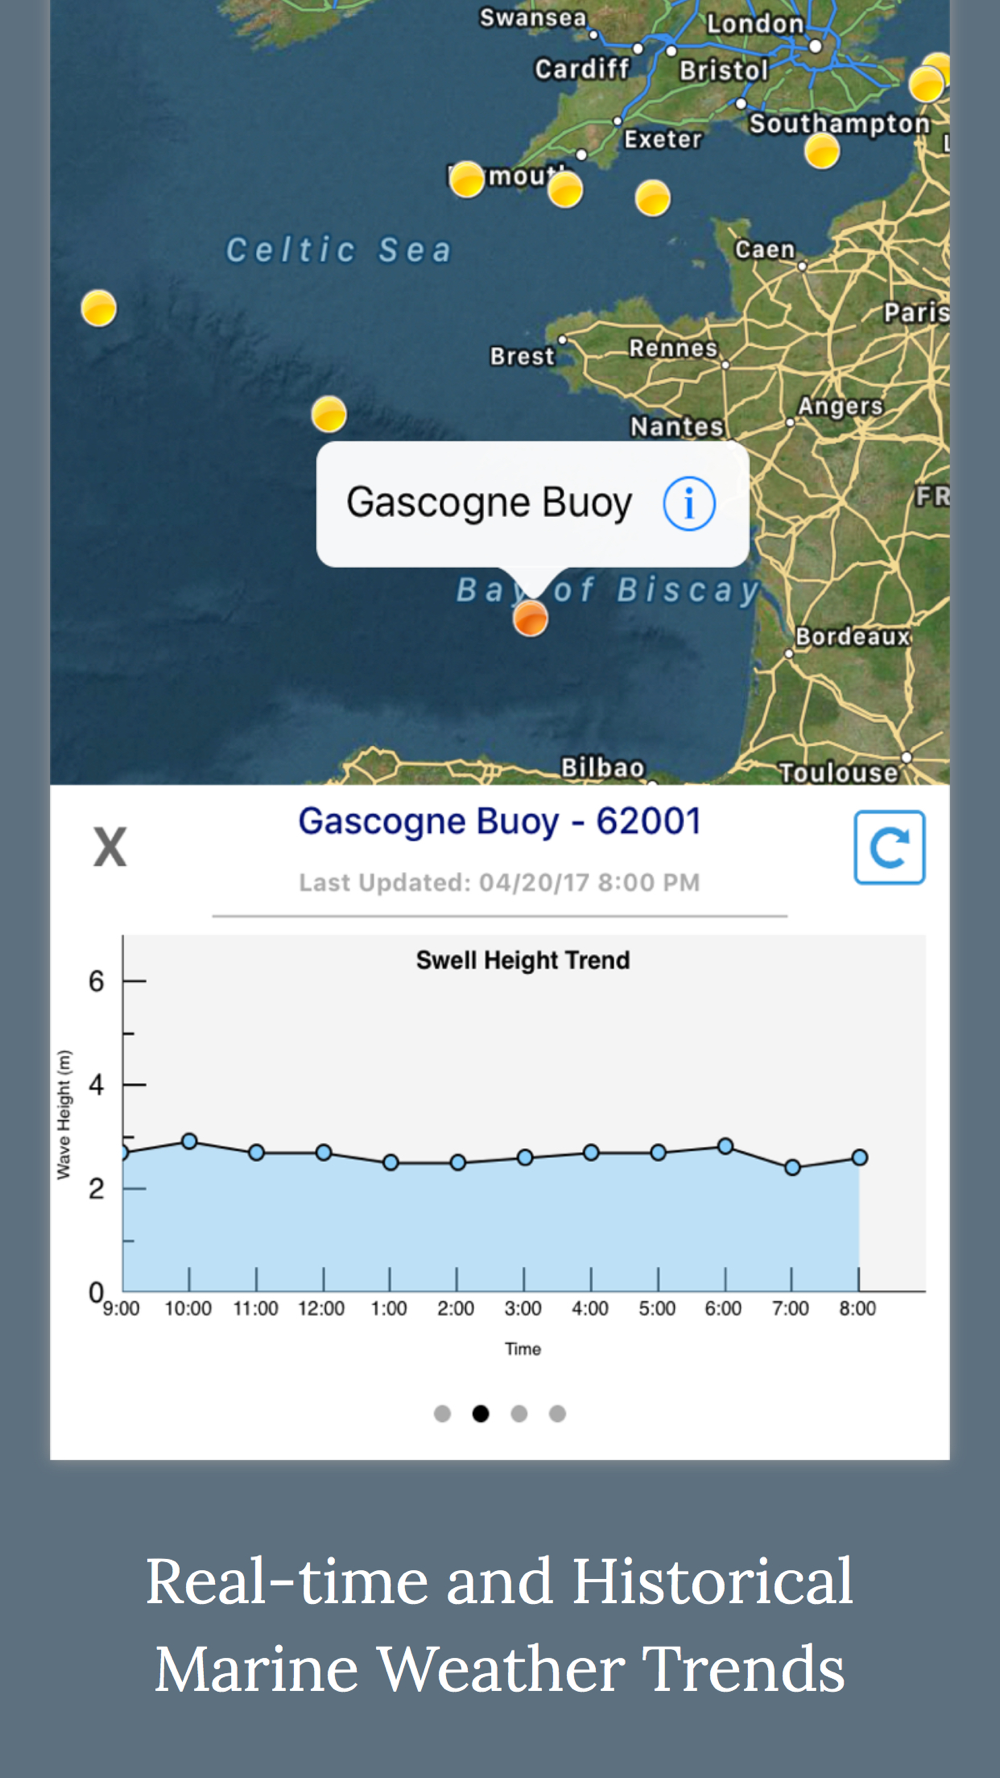The image size is (1000, 1778).
Task: Switch to the third chart page dot
Action: [519, 1413]
